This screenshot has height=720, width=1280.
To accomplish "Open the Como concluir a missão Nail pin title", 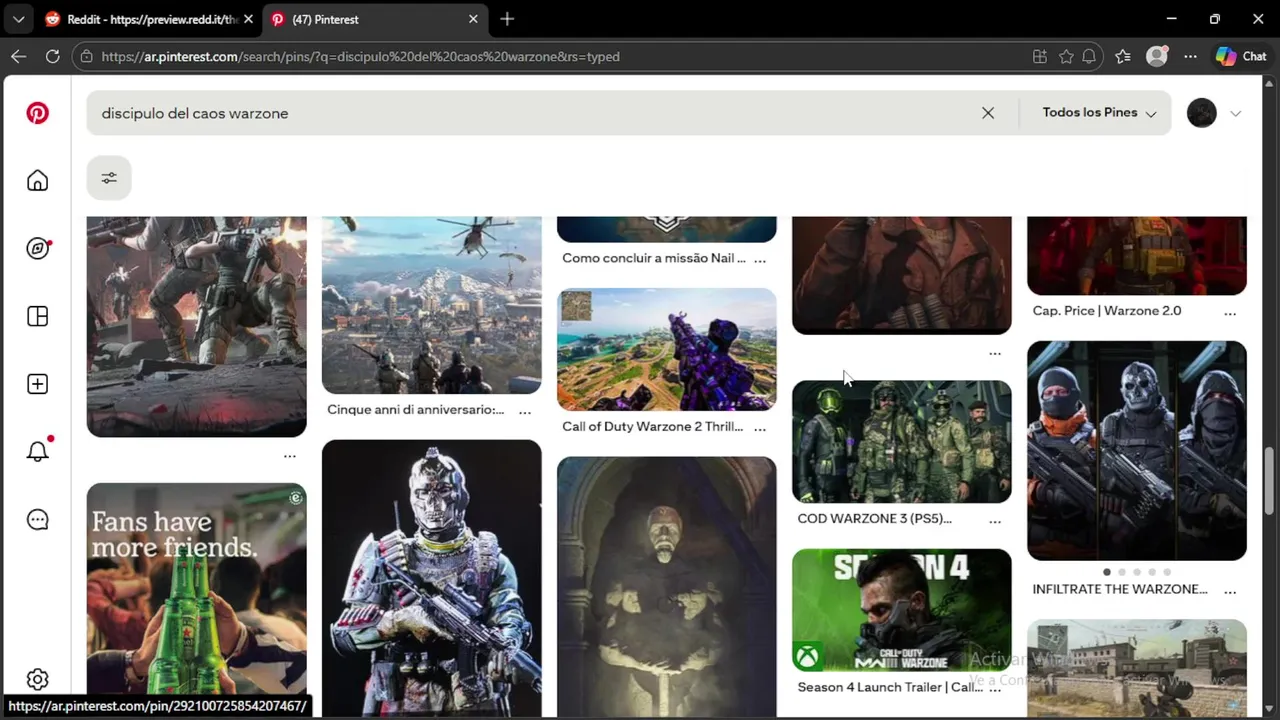I will [653, 258].
